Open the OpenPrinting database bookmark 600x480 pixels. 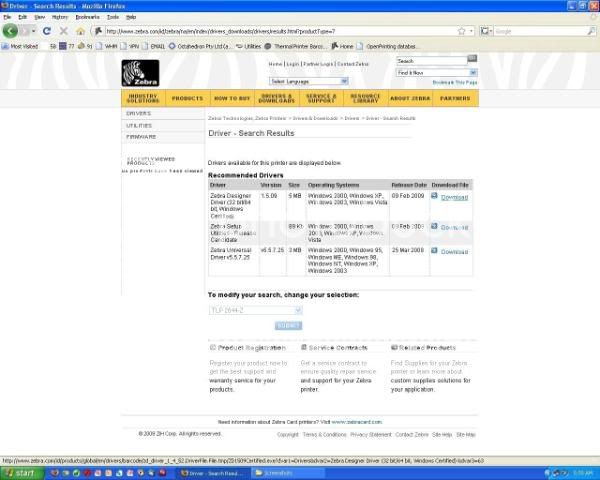[387, 46]
